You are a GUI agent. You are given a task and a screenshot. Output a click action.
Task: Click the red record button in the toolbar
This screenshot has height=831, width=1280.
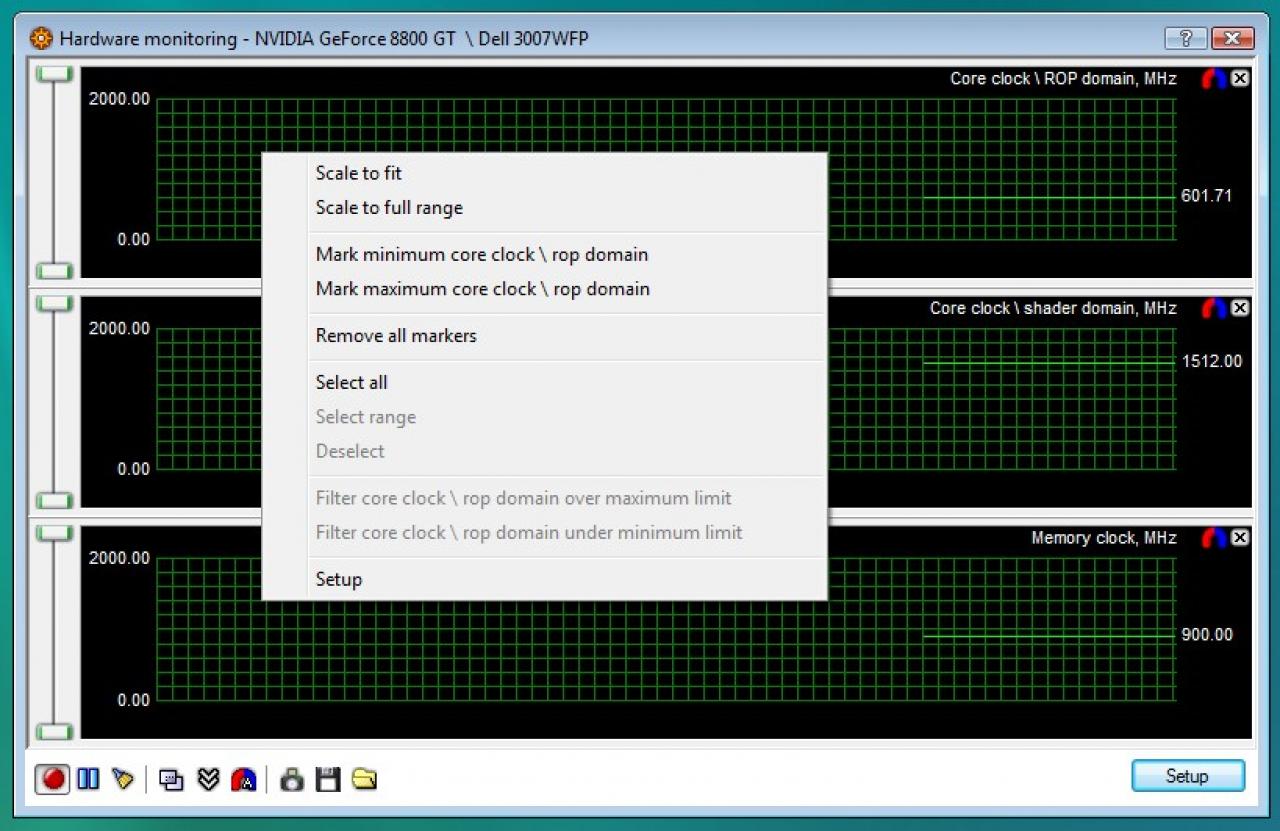tap(53, 778)
